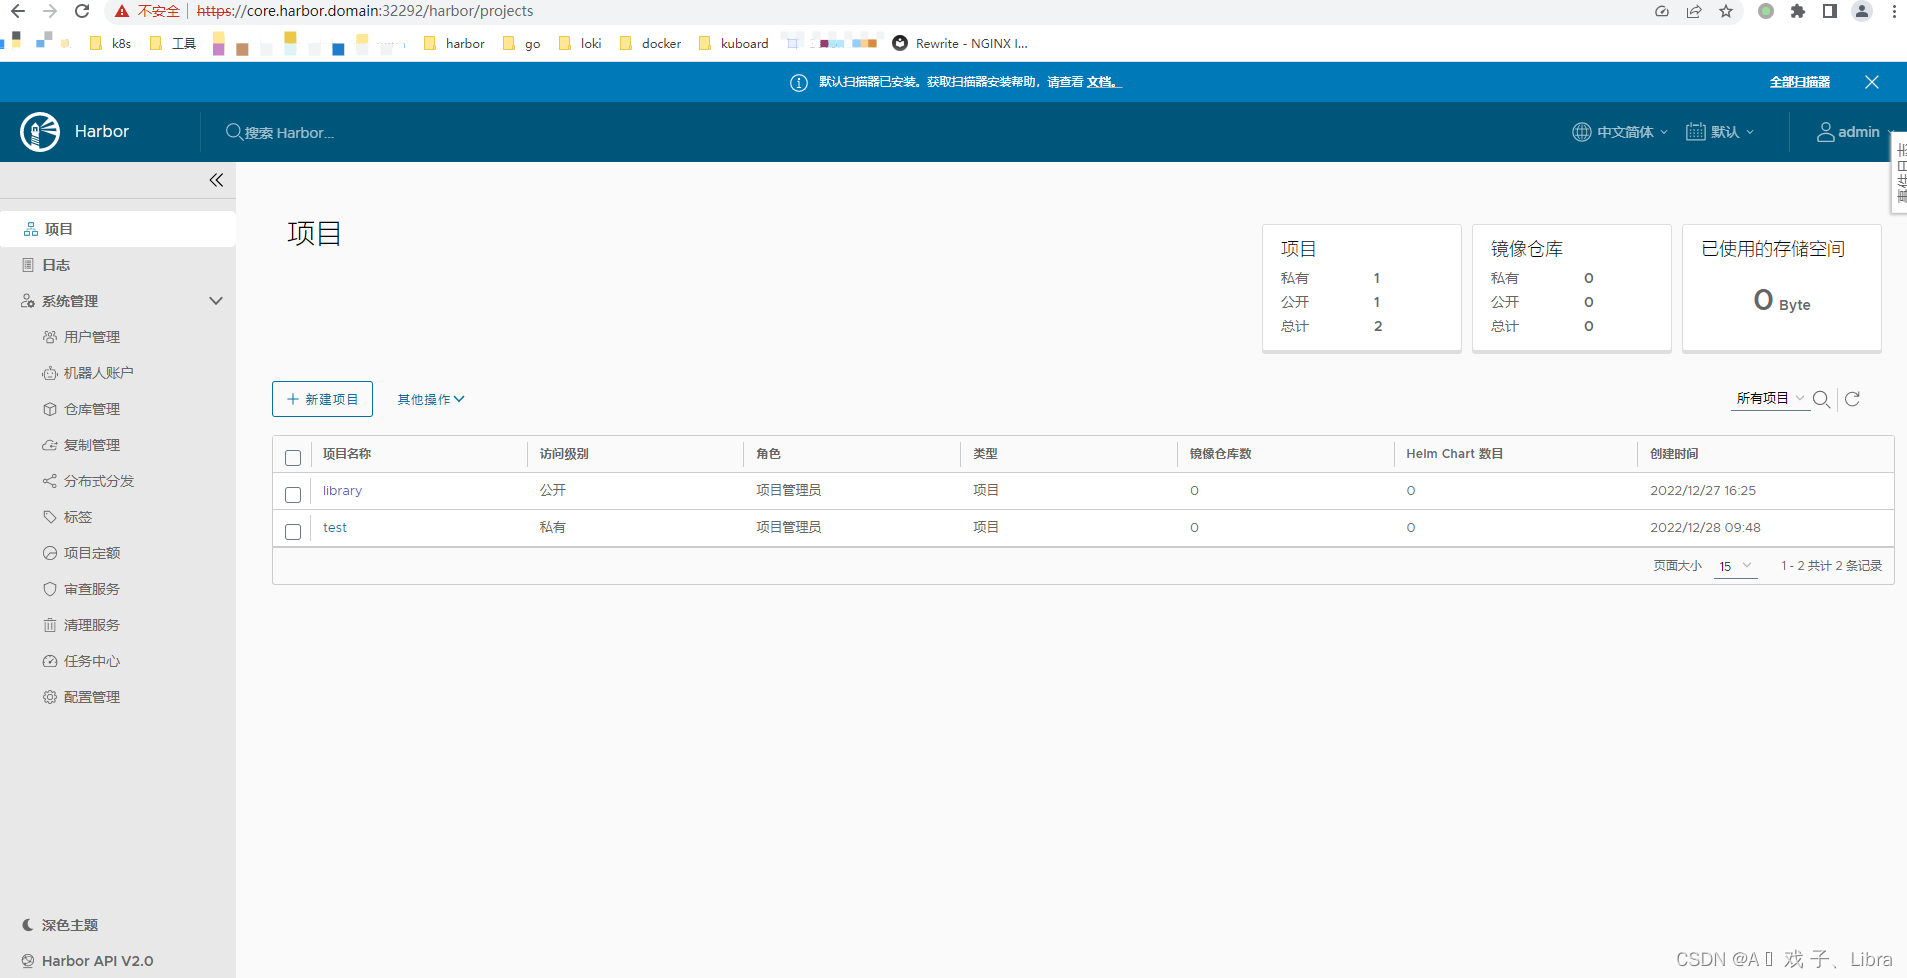This screenshot has height=978, width=1907.
Task: Collapse the 系统管理 section chevron
Action: click(x=216, y=301)
